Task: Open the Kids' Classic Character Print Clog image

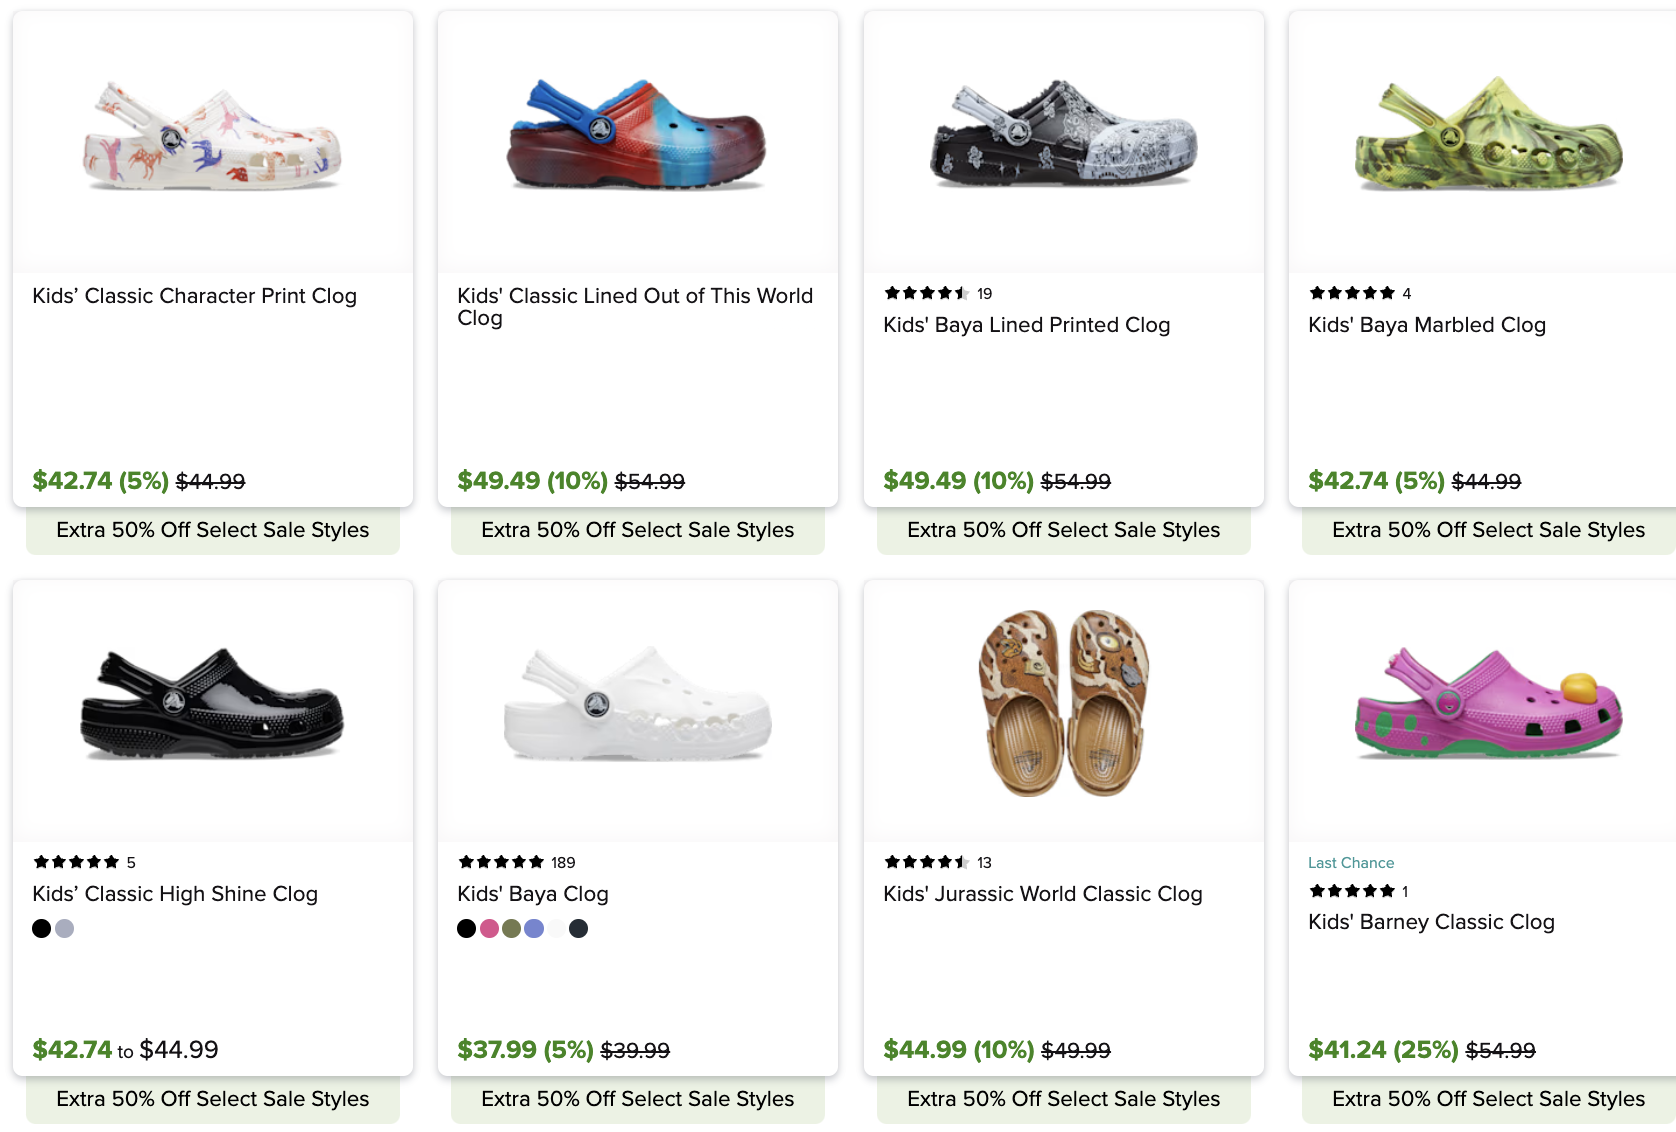Action: [x=212, y=138]
